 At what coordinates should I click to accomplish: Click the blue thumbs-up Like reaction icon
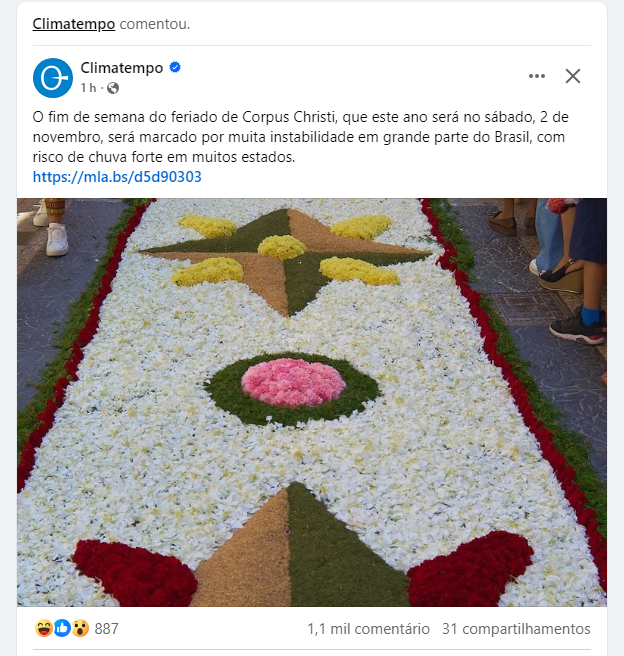pyautogui.click(x=62, y=628)
